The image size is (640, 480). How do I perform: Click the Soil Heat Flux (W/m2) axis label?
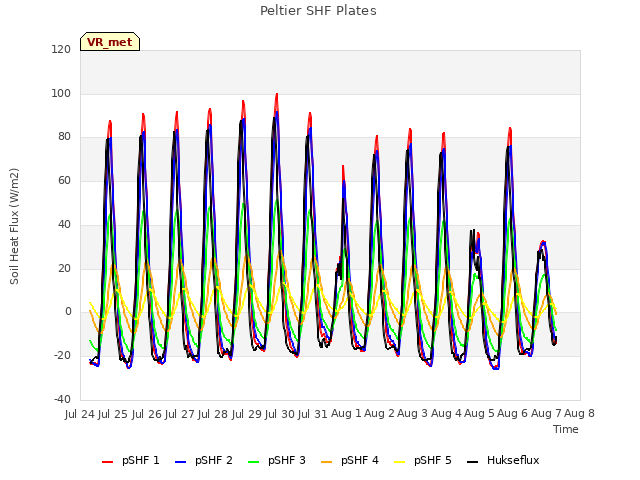14,226
